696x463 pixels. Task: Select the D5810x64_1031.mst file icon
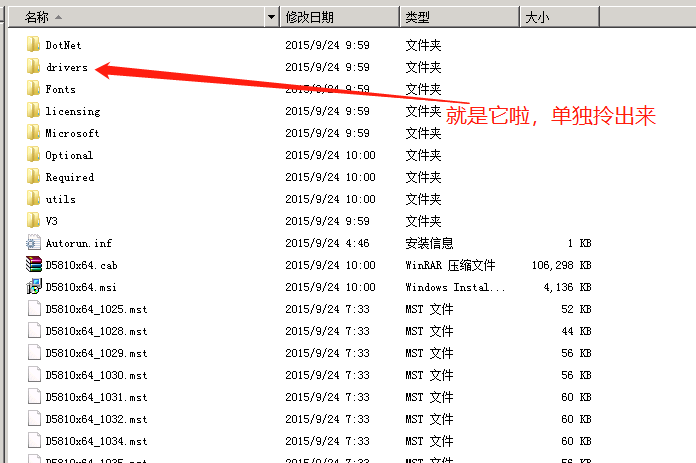(34, 397)
